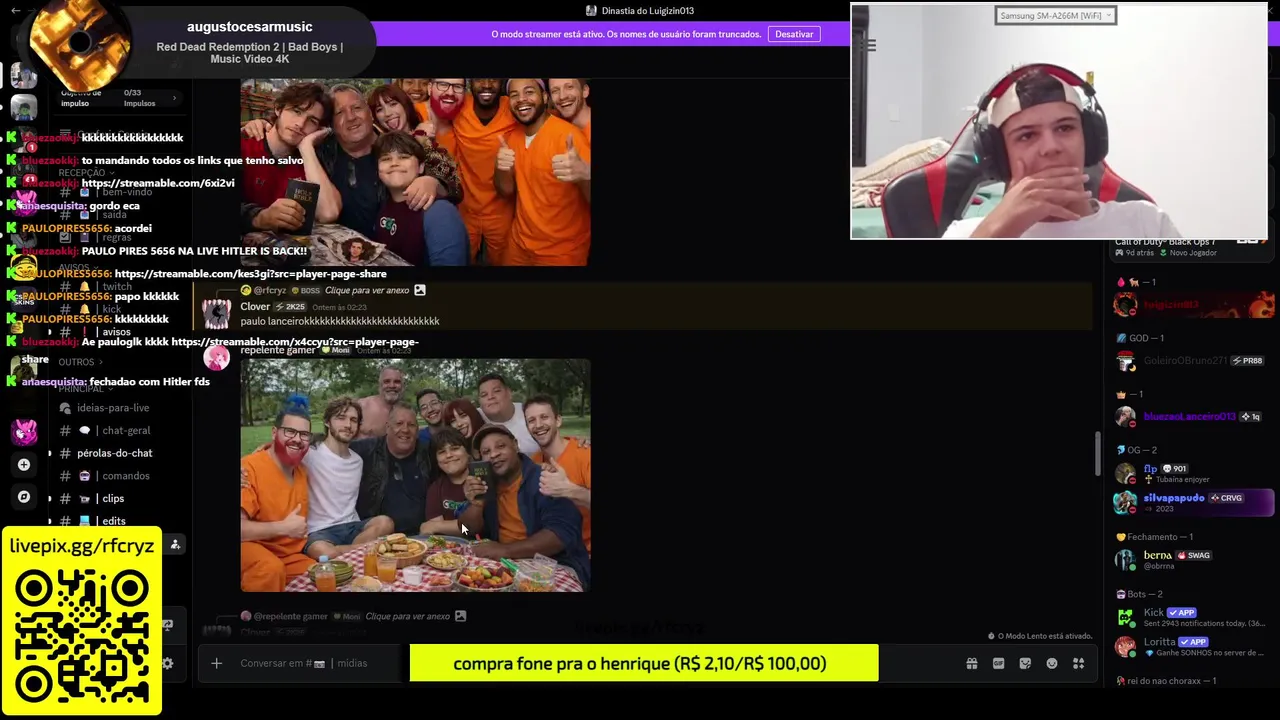This screenshot has width=1280, height=720.
Task: Open the upper orange-jumpsuit group photo
Action: (415, 172)
